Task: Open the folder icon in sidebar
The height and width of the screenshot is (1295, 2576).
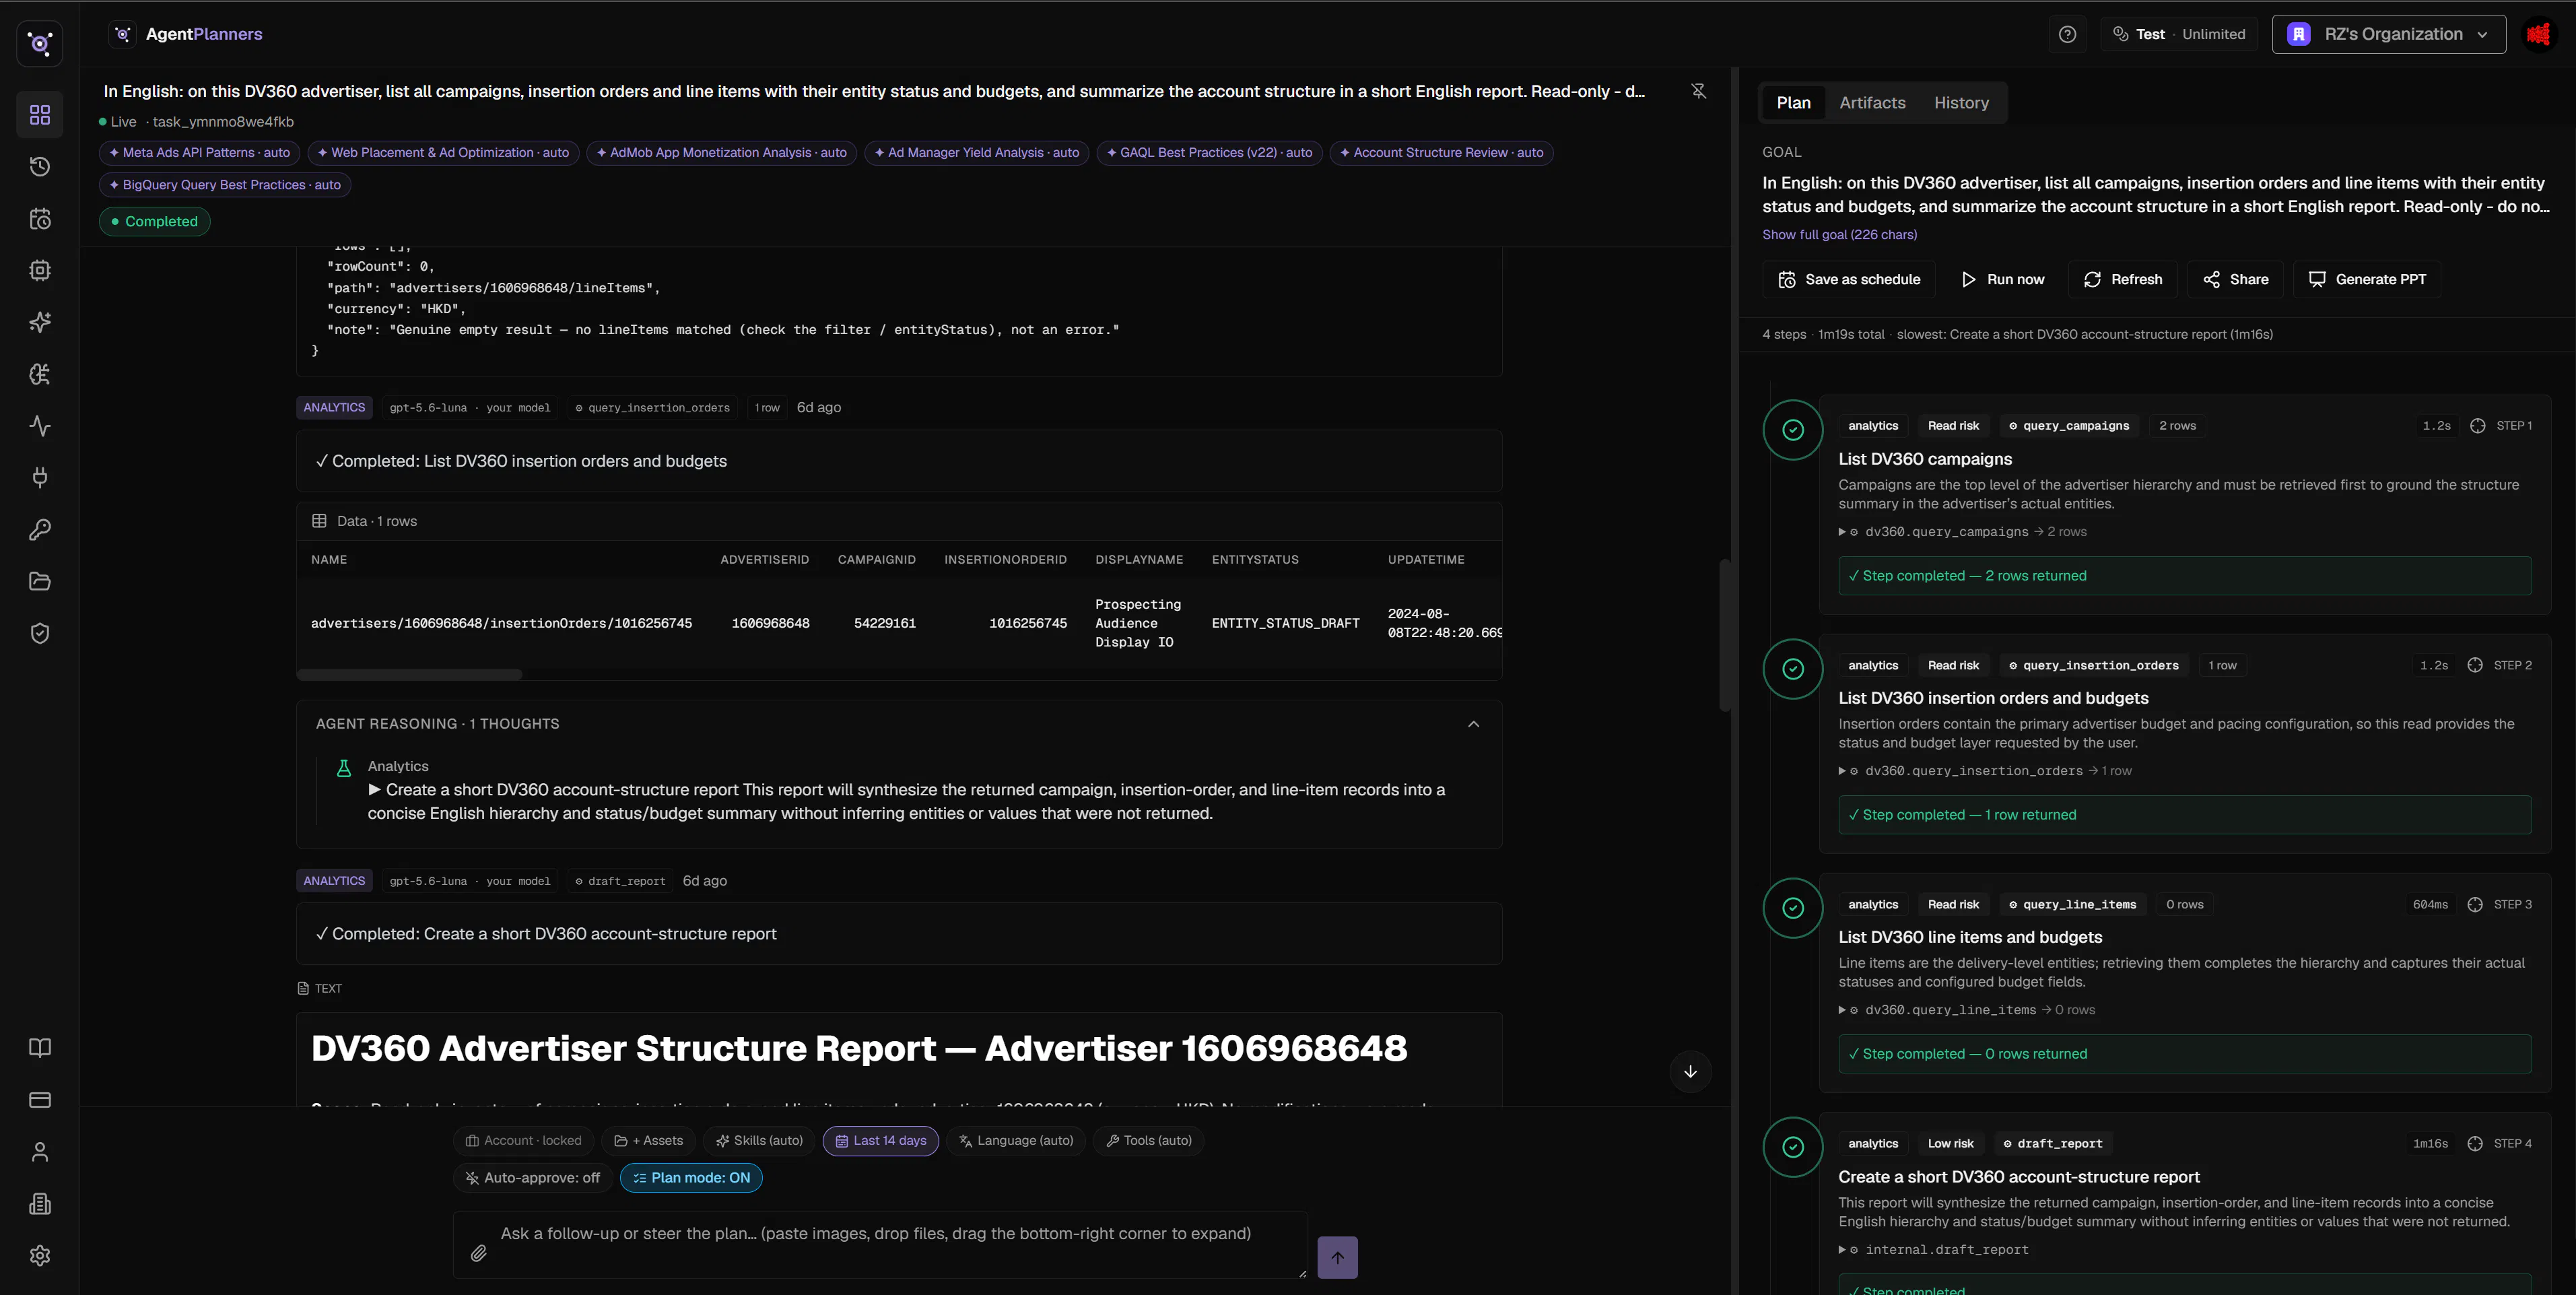Action: point(40,581)
